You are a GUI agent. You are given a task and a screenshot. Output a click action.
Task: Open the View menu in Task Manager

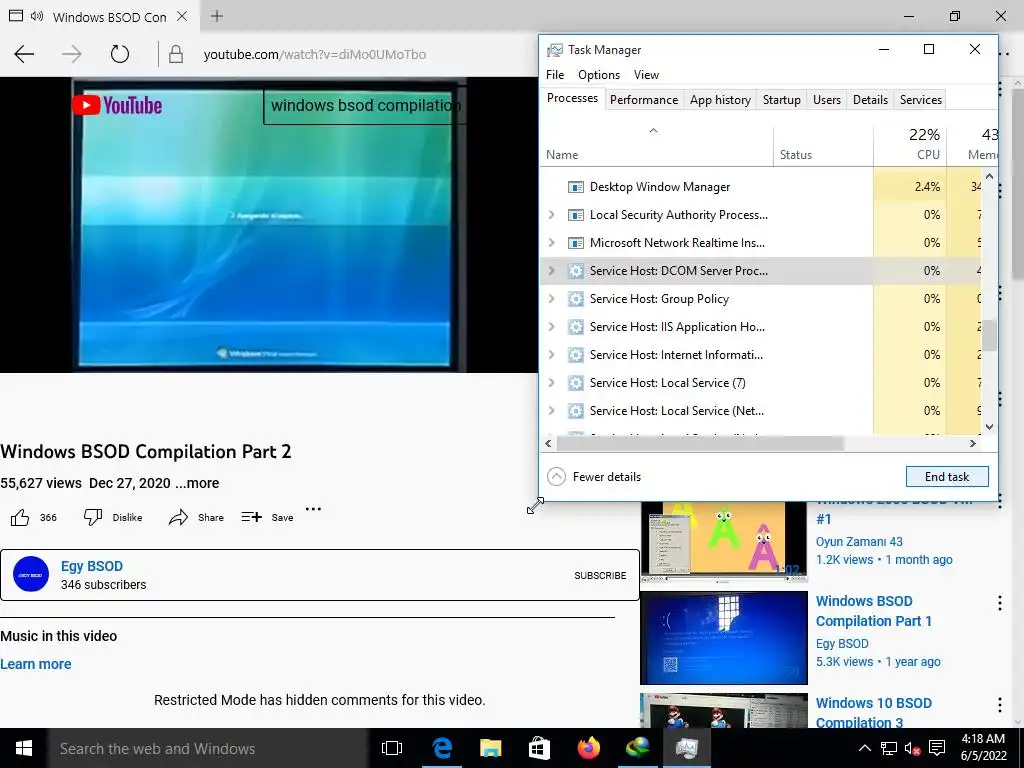point(647,74)
